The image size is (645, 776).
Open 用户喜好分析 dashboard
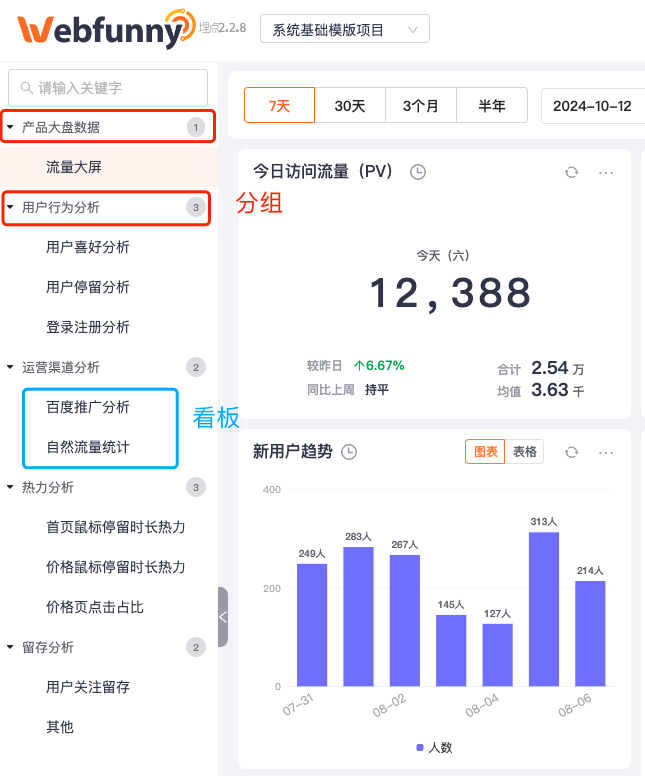pos(88,247)
